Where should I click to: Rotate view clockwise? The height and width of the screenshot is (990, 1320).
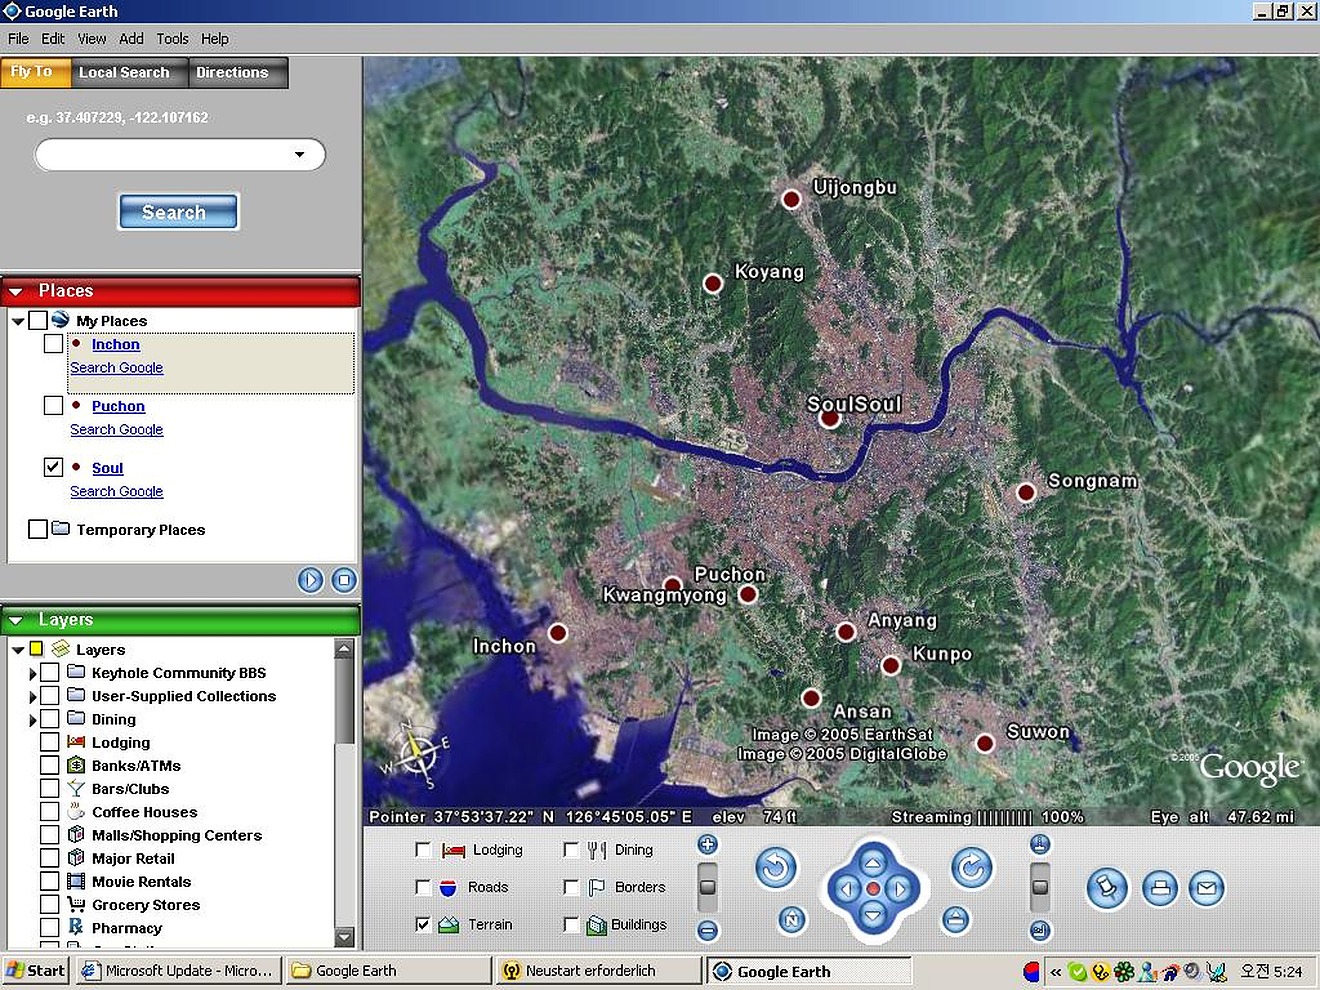click(x=971, y=867)
